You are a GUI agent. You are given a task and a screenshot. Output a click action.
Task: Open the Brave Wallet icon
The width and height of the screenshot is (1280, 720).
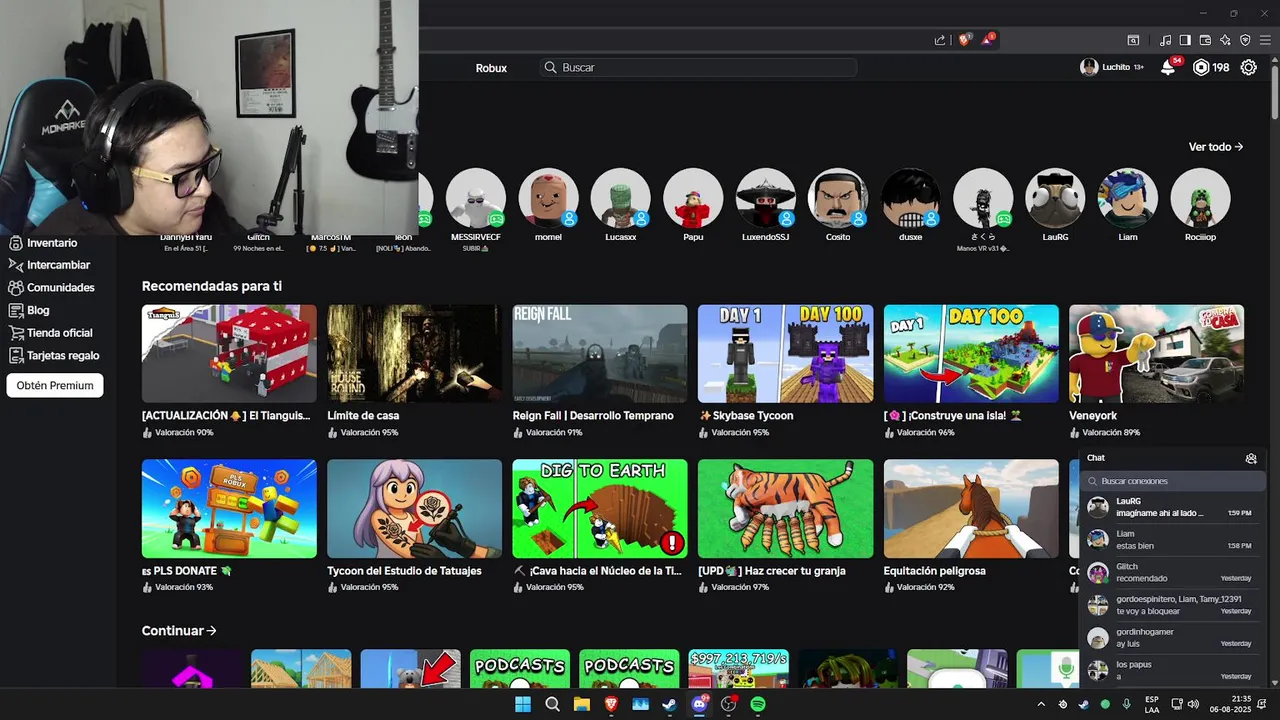click(1205, 40)
